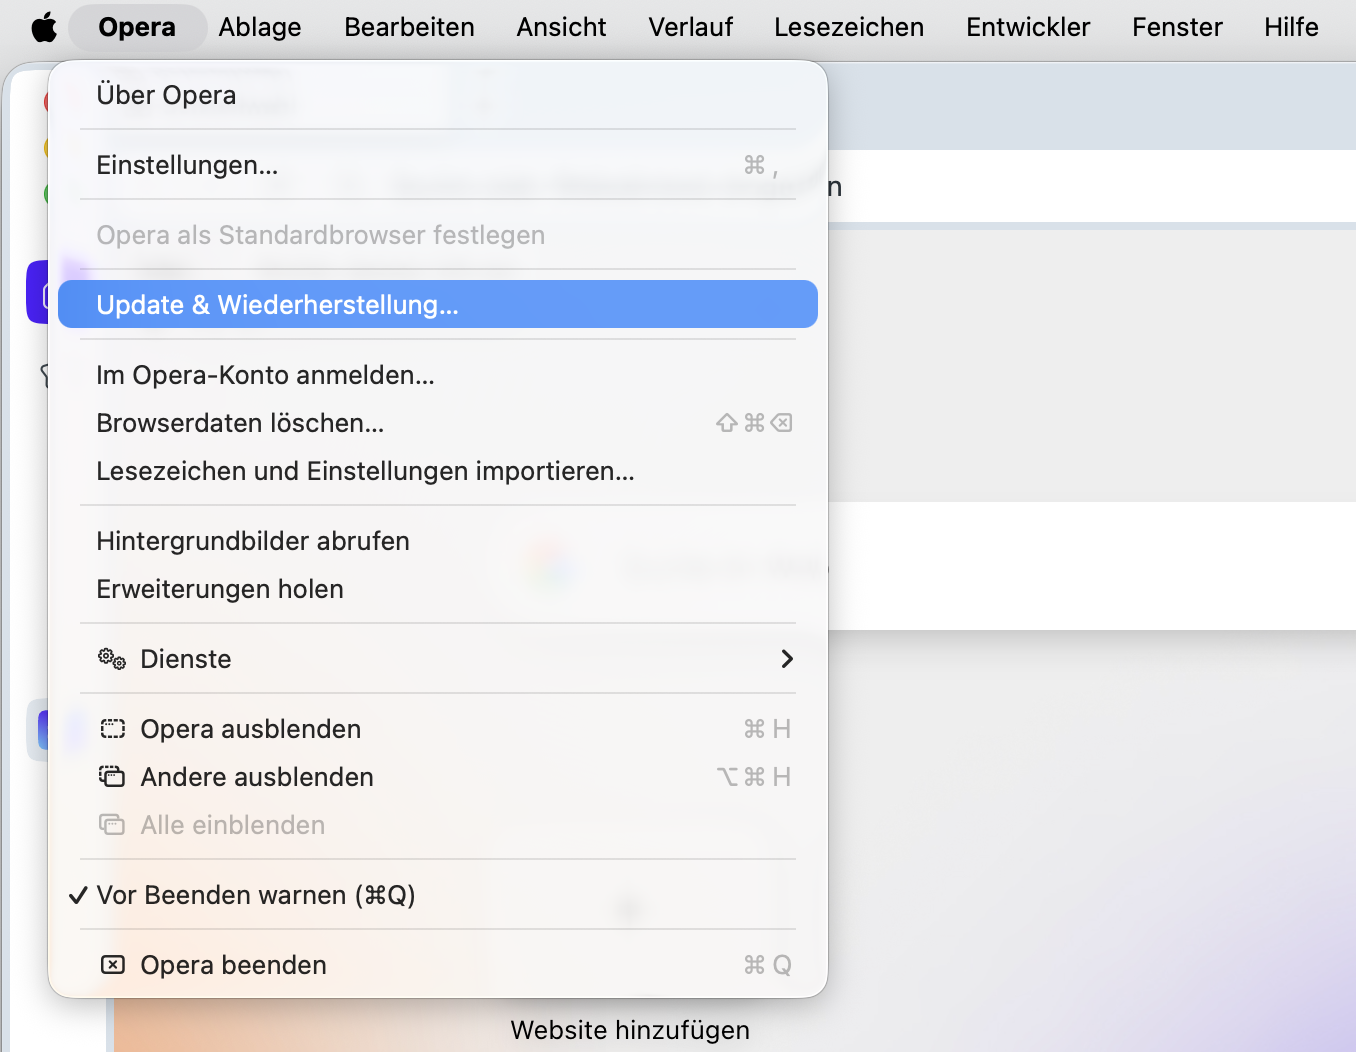
Task: Select Lesezeichen und Einstellungen importieren…
Action: tap(438, 471)
